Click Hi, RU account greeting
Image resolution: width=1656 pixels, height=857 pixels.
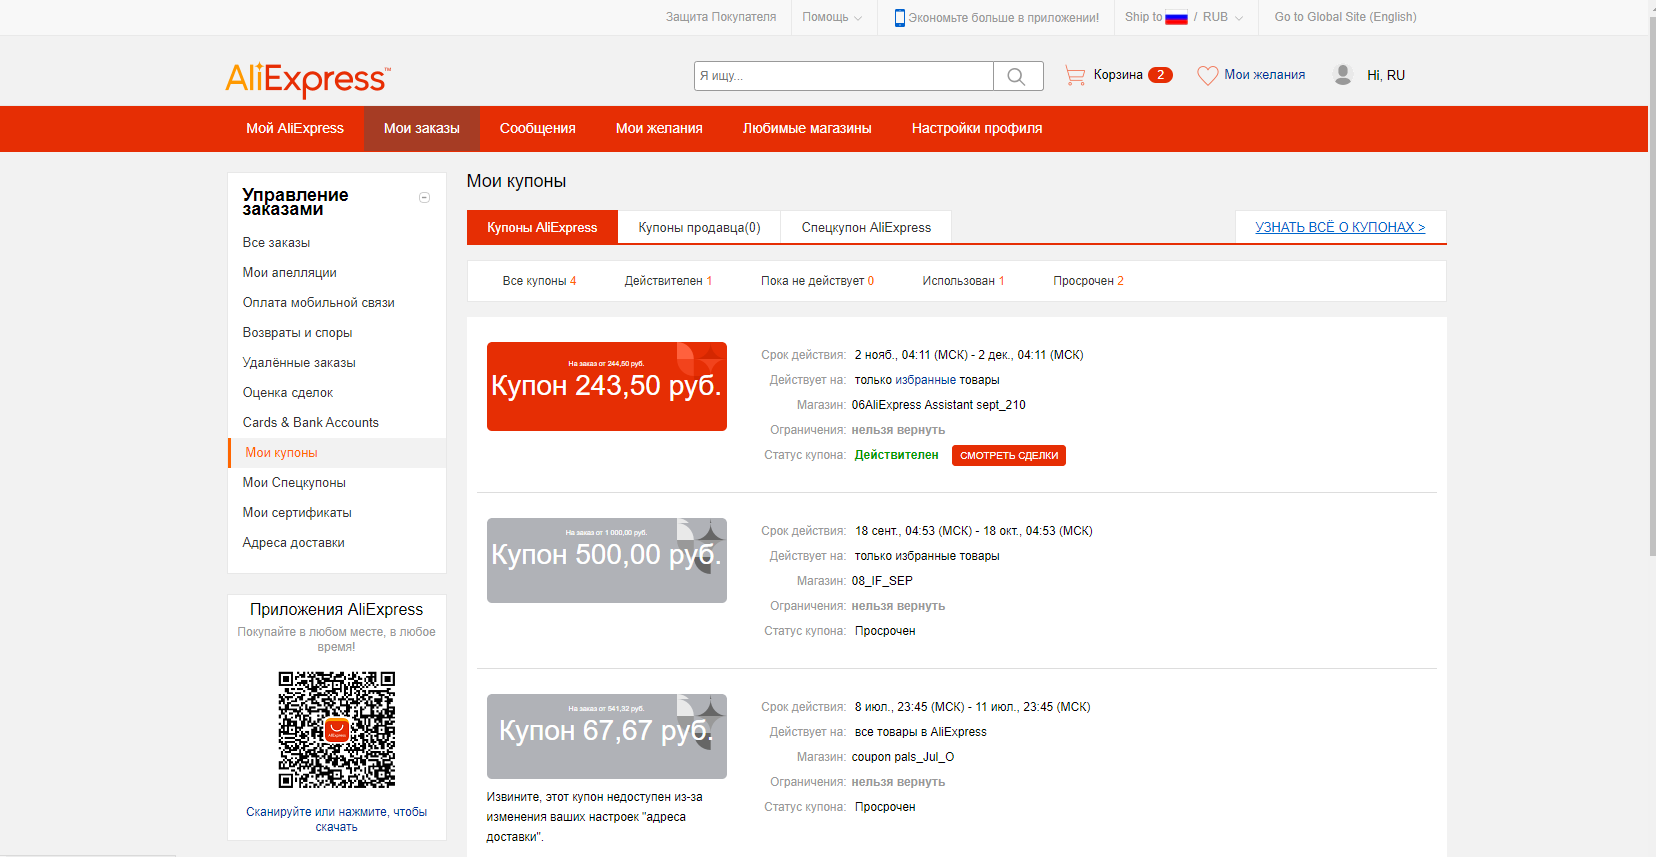click(x=1386, y=75)
